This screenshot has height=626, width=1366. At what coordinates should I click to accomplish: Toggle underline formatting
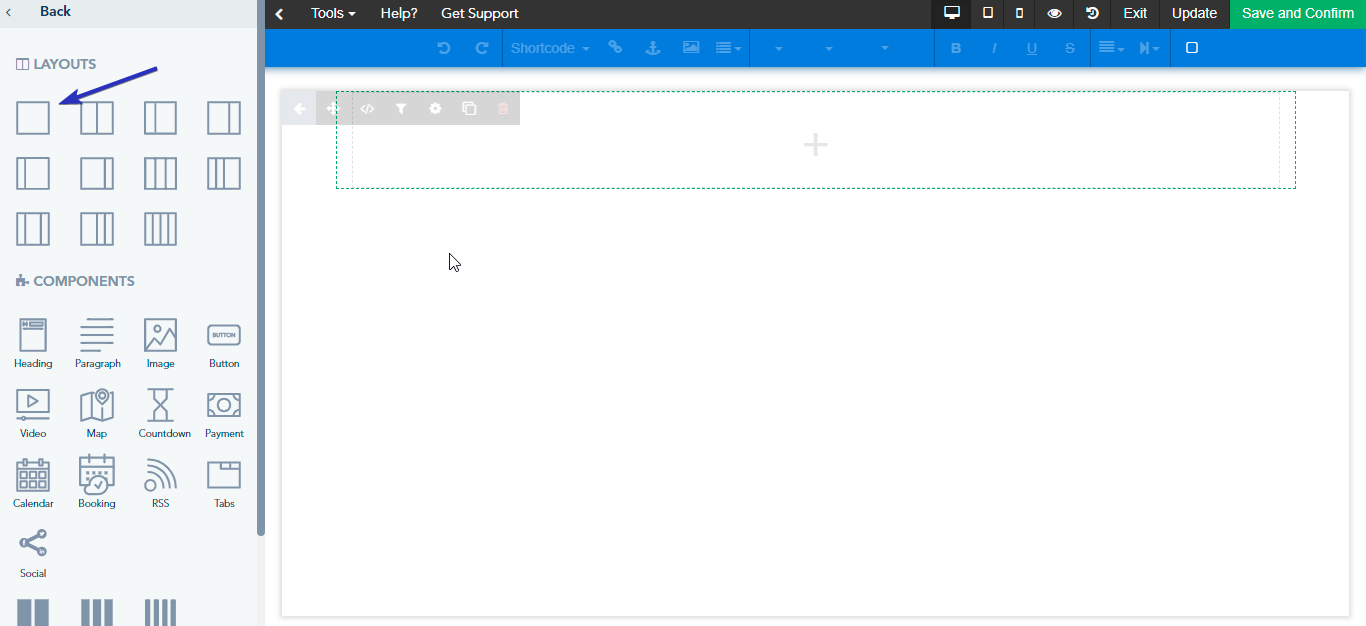pyautogui.click(x=1032, y=48)
